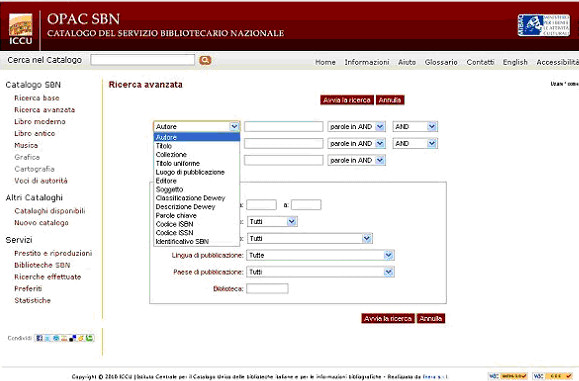Open first row 'parole in AND' dropdown
This screenshot has width=579, height=381.
click(x=357, y=127)
